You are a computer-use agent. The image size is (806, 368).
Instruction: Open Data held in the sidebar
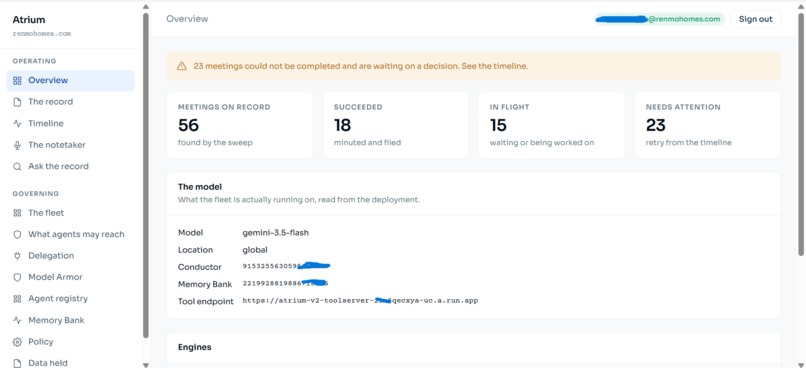tap(70, 363)
